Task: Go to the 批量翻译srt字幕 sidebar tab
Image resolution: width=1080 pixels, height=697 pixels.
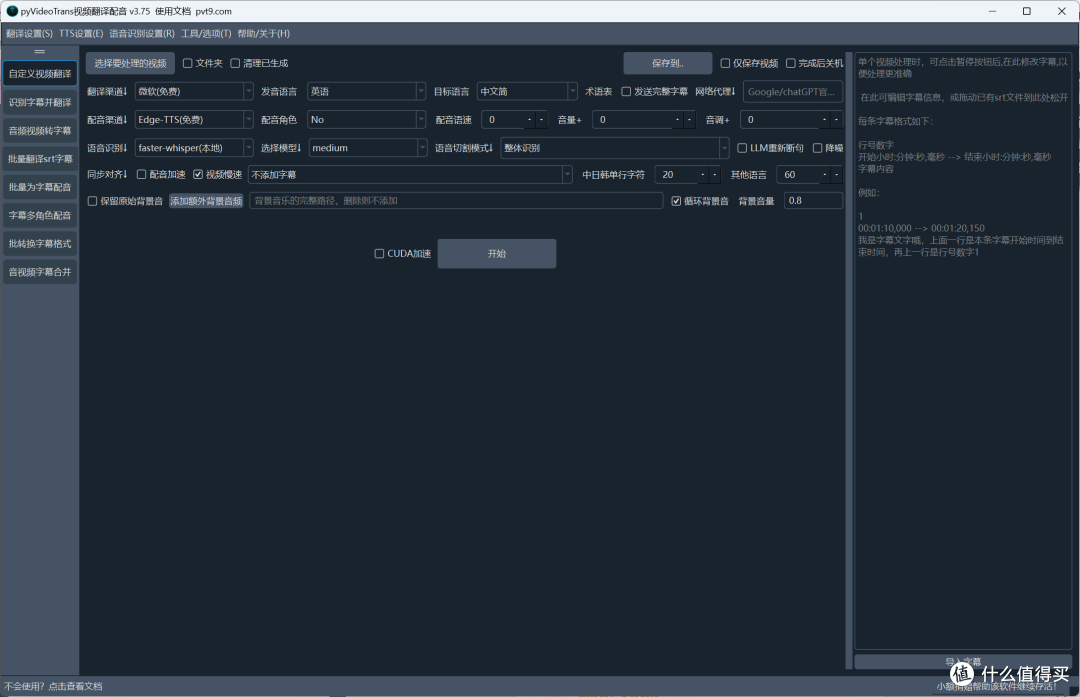Action: tap(40, 158)
